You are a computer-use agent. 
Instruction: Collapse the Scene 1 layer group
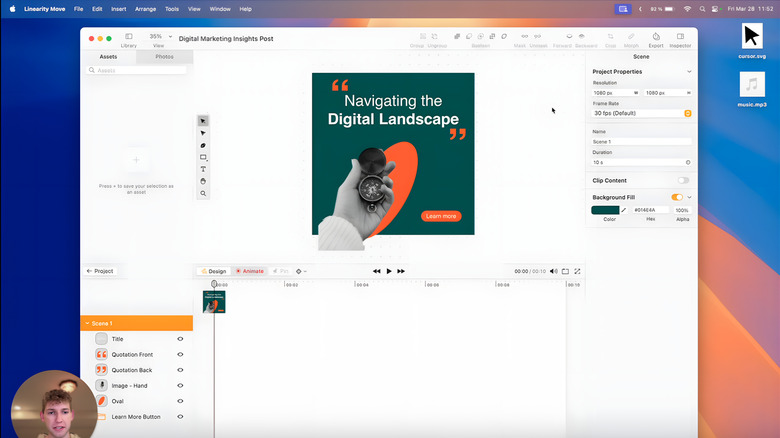[87, 324]
